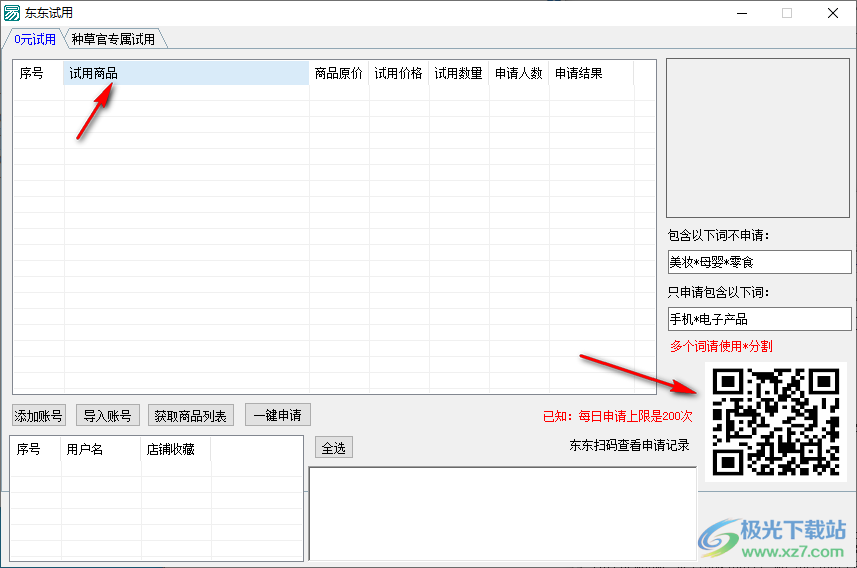Click the 东东扫码查看申请记录 label
This screenshot has height=568, width=857.
coord(629,446)
